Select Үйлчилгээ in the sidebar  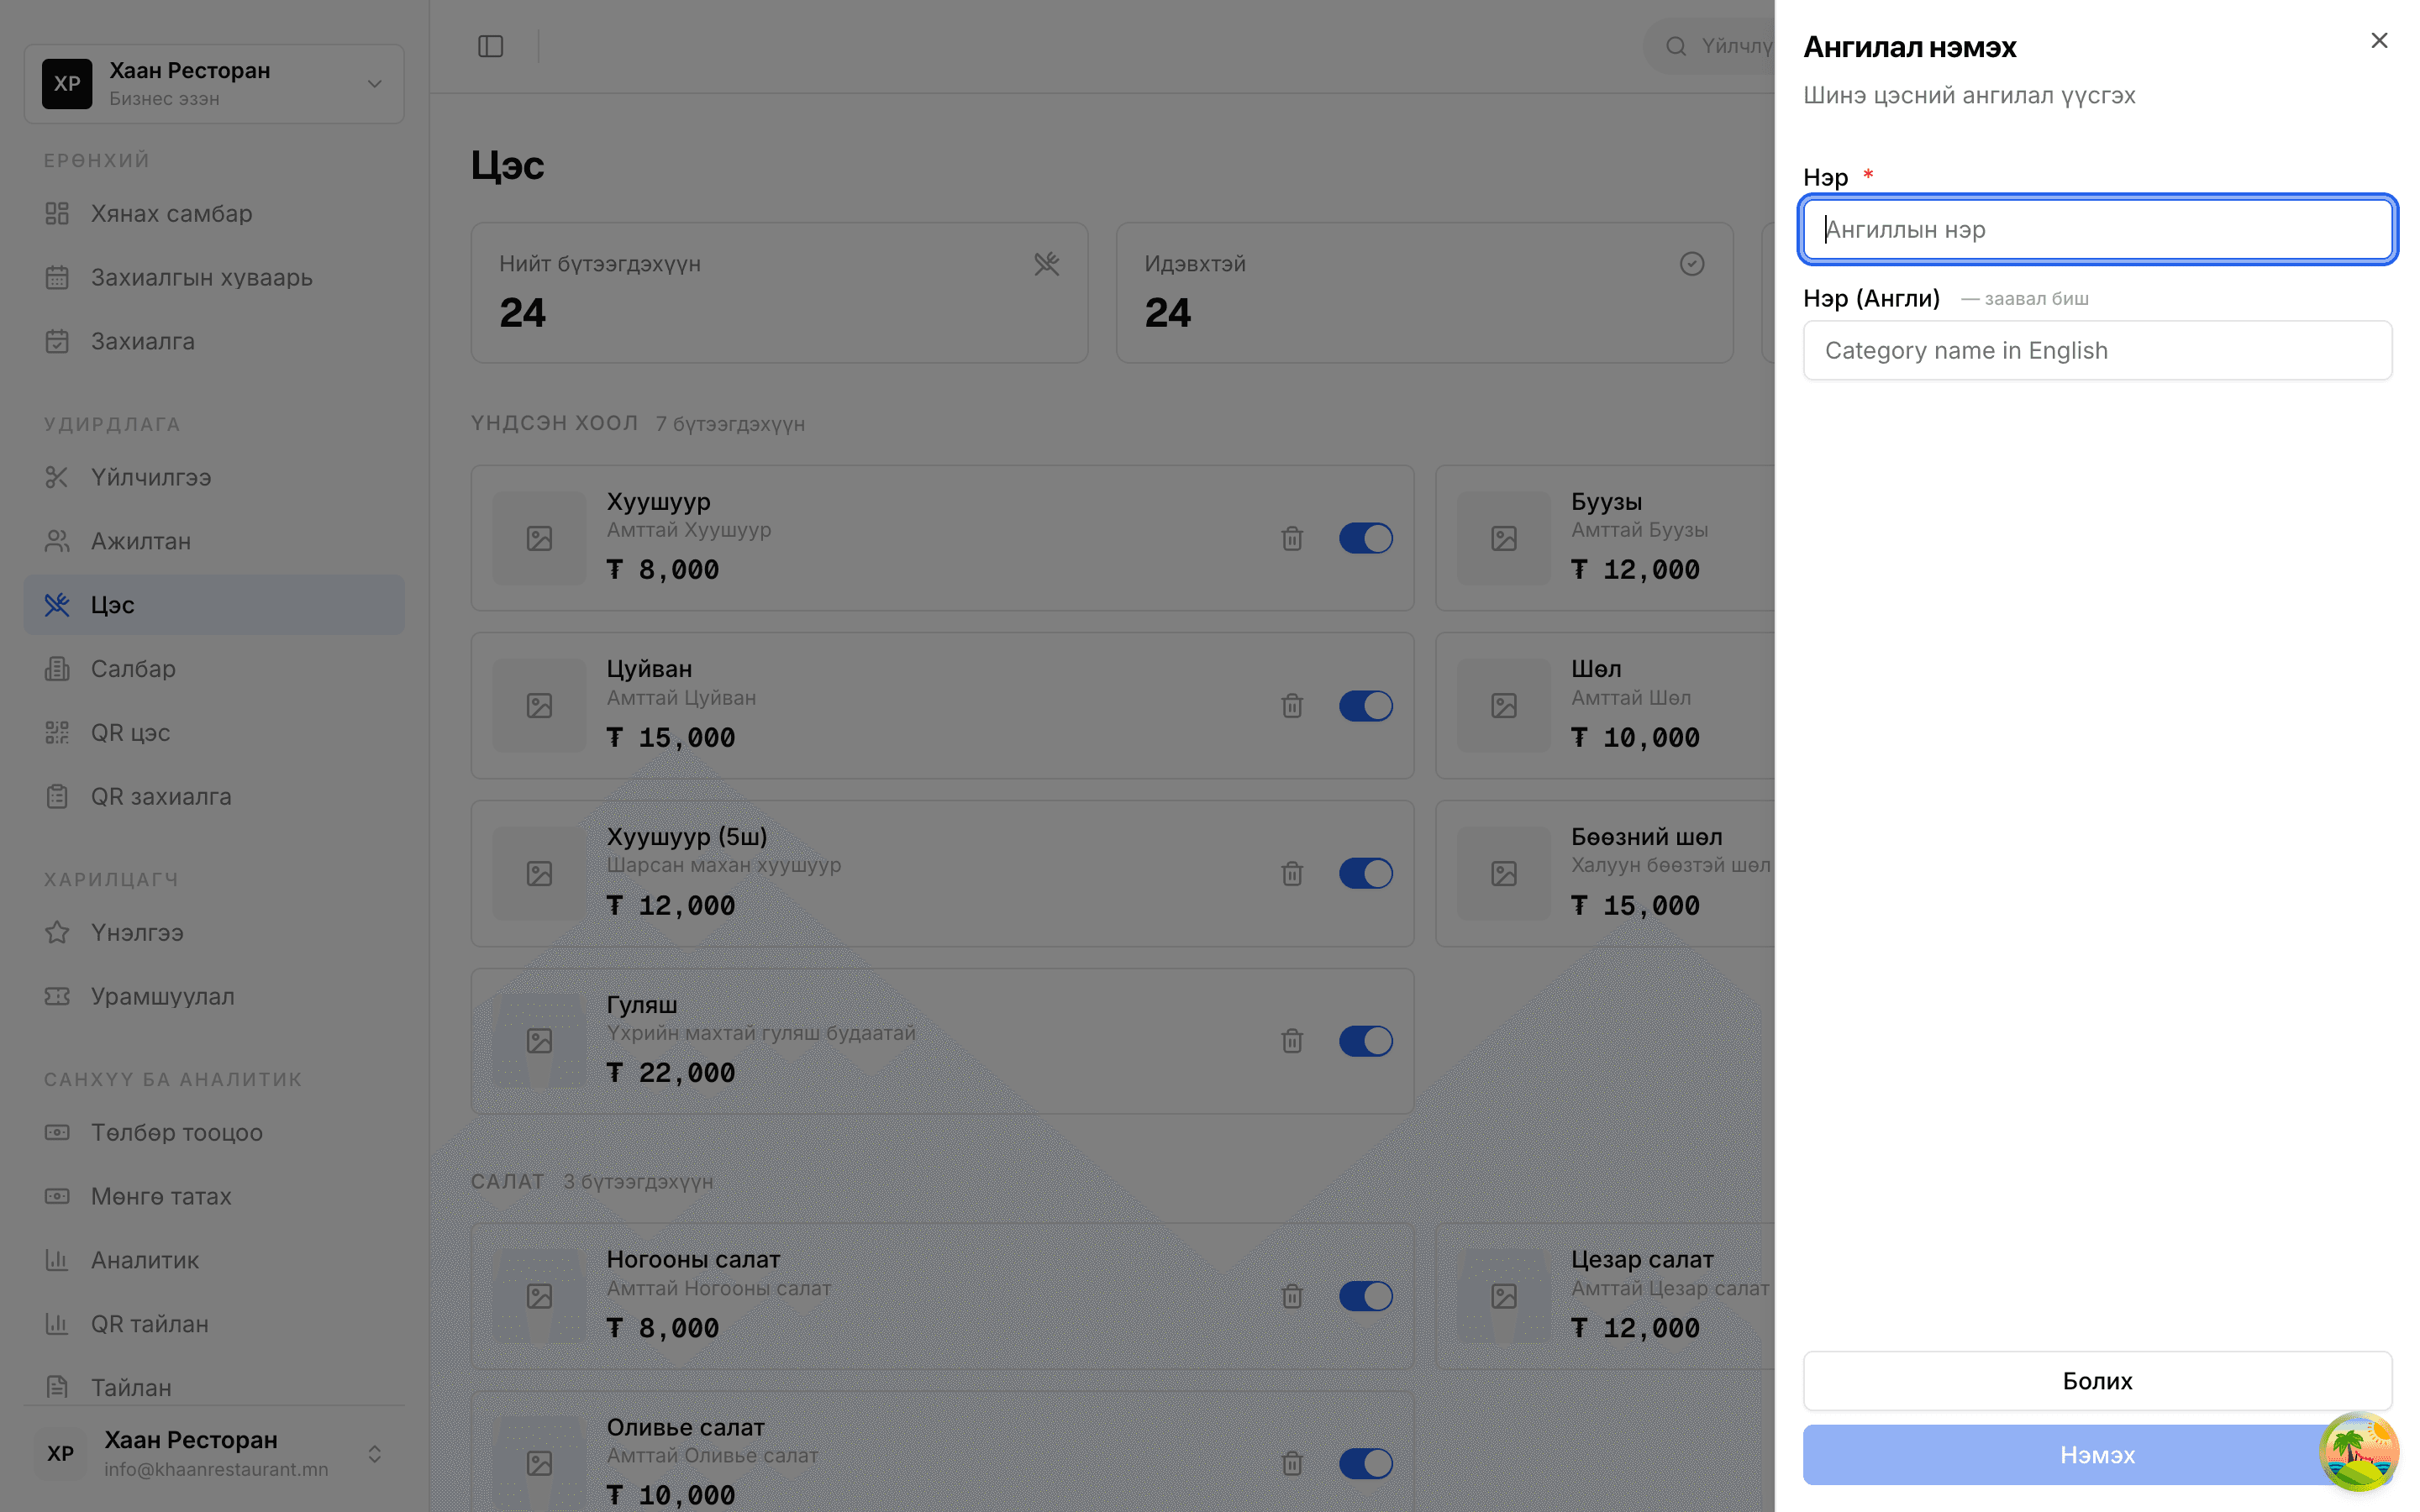(x=214, y=477)
